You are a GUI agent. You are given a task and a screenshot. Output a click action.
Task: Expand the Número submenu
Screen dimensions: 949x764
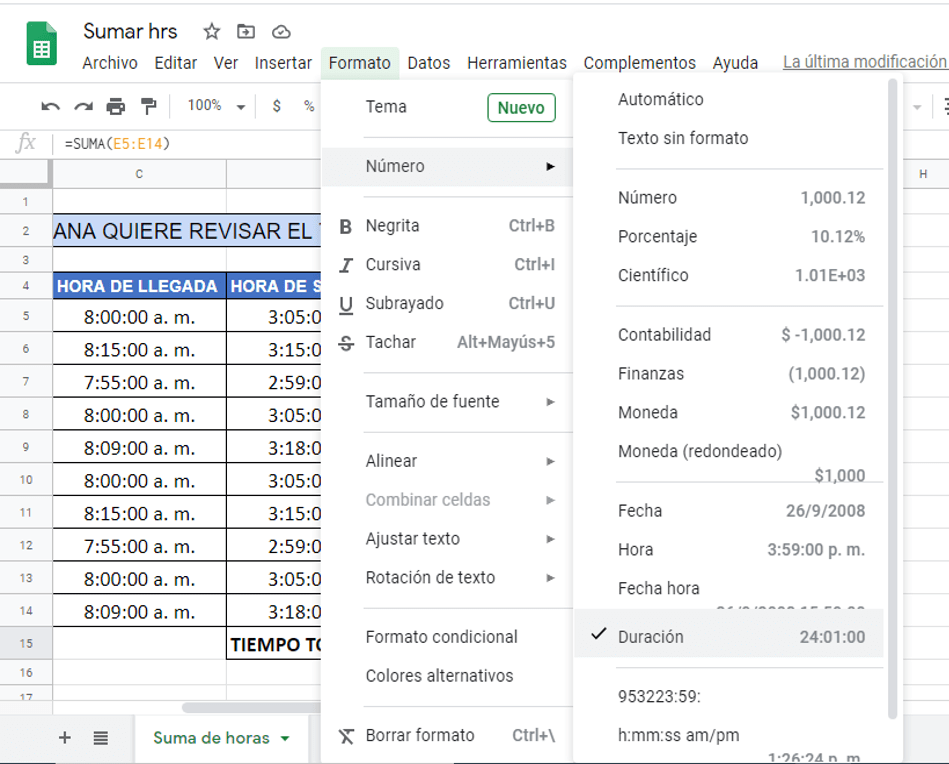tap(447, 166)
